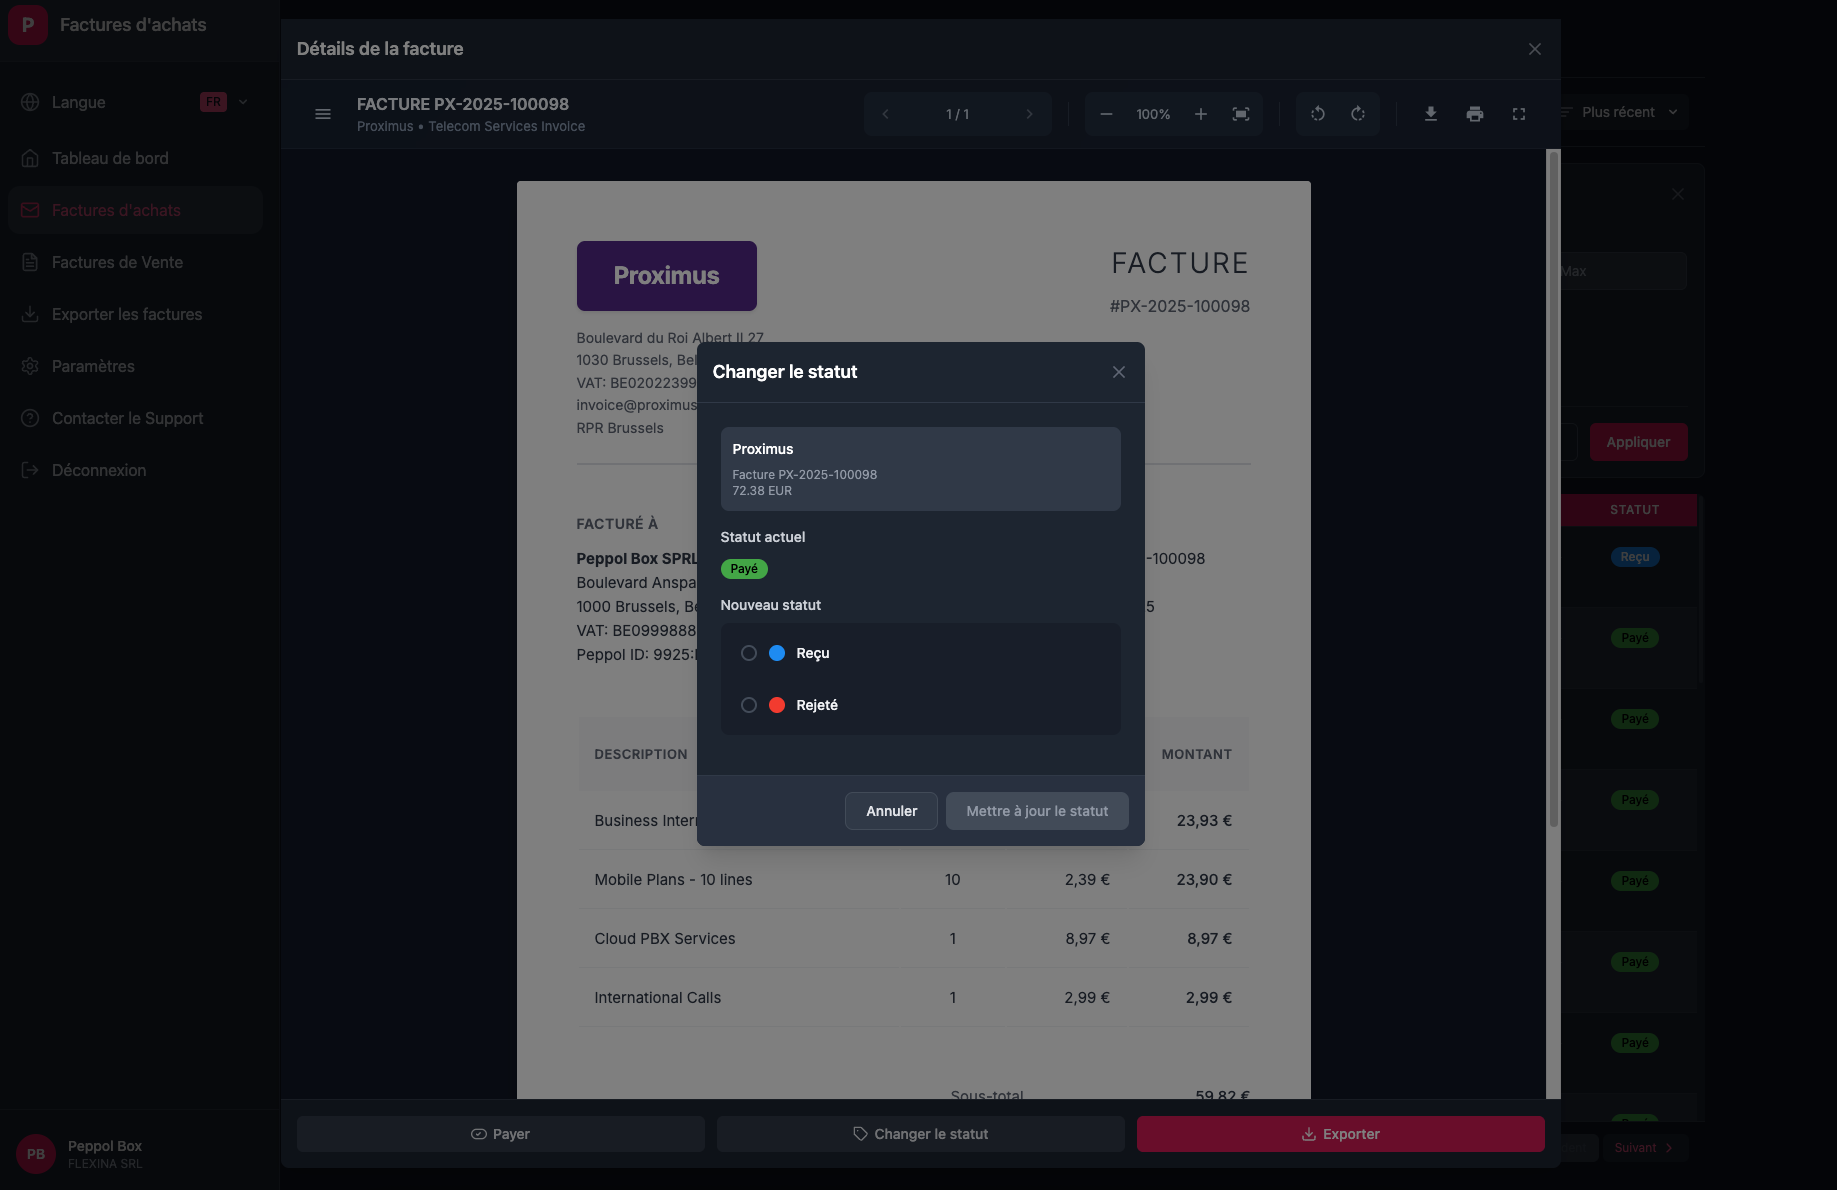
Task: Close the Détails de la facture panel
Action: click(x=1535, y=49)
